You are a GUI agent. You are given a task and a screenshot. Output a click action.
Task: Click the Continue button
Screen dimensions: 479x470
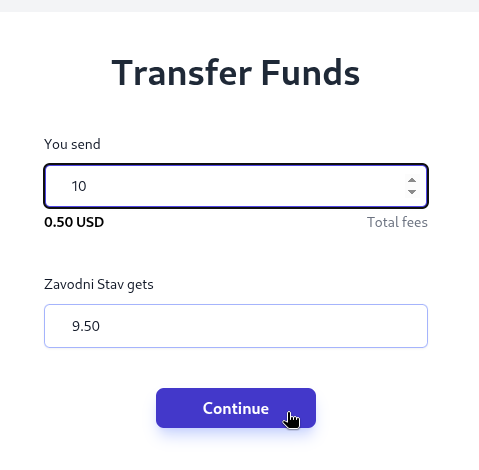[236, 408]
